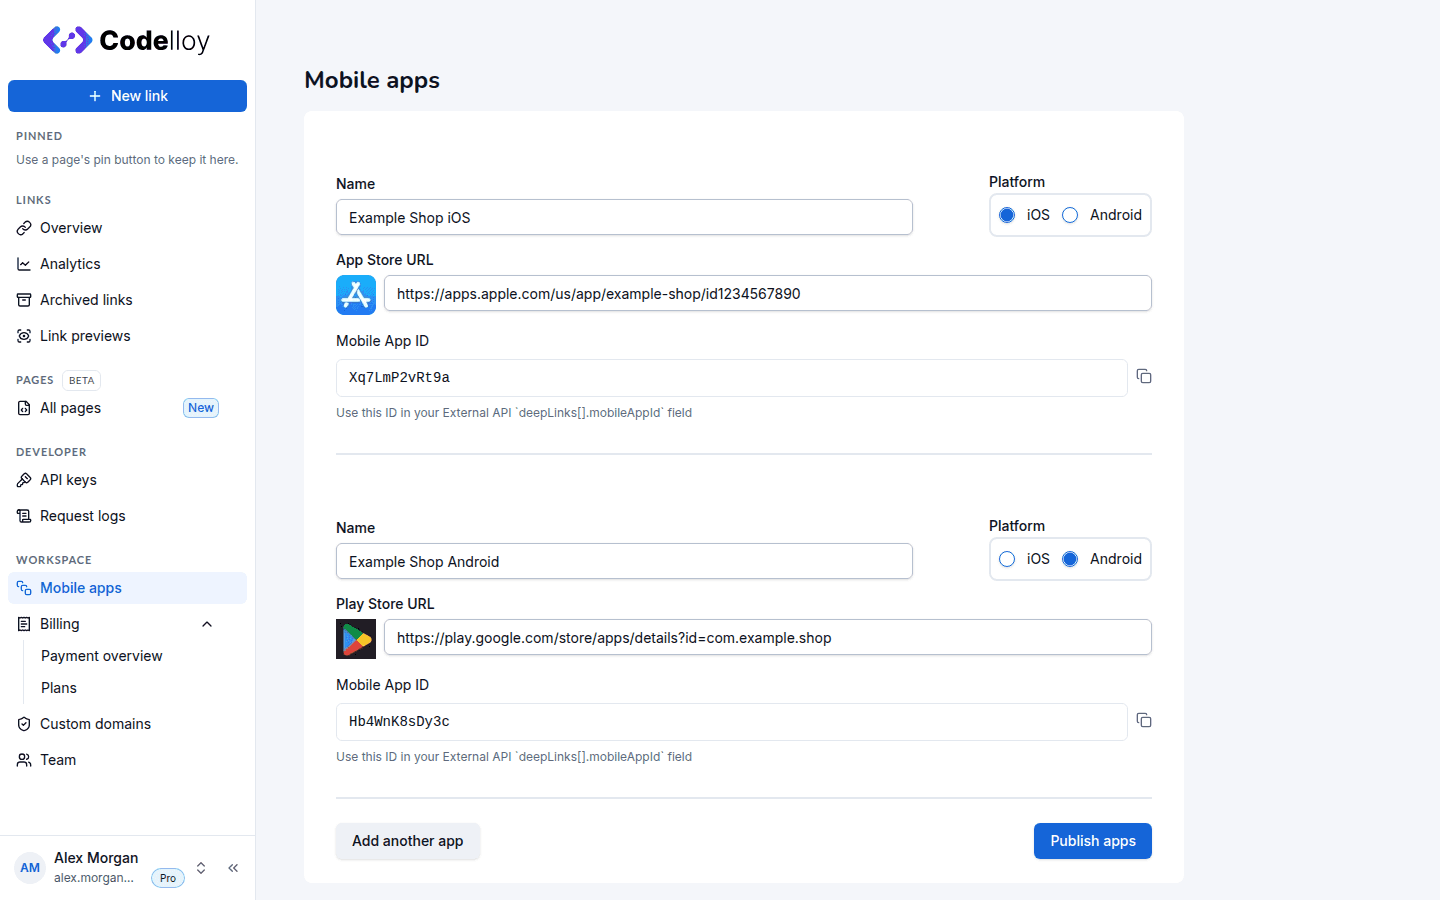This screenshot has height=900, width=1440.
Task: Click the Publish apps button
Action: [1093, 841]
